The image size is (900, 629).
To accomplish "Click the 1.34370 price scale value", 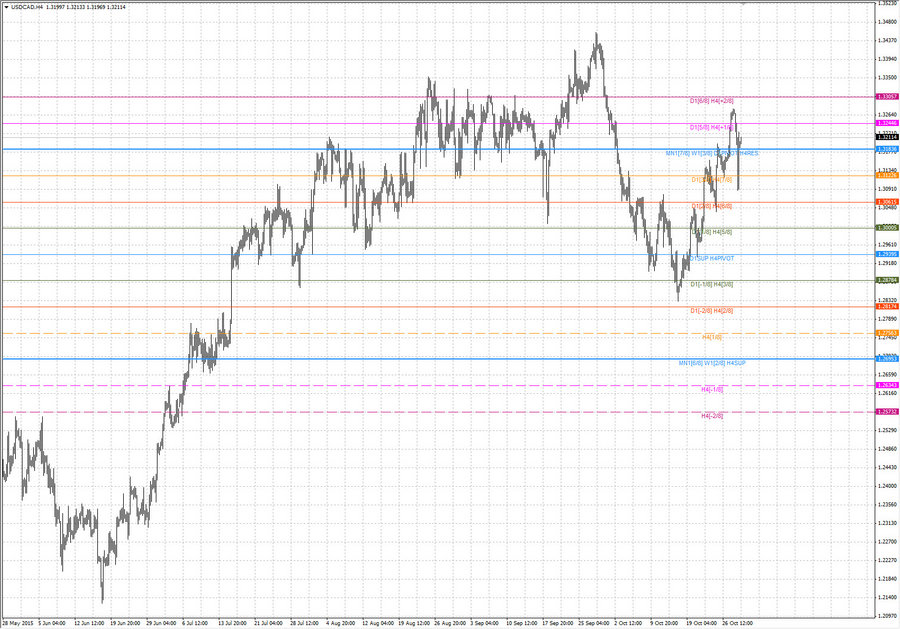I will point(887,40).
